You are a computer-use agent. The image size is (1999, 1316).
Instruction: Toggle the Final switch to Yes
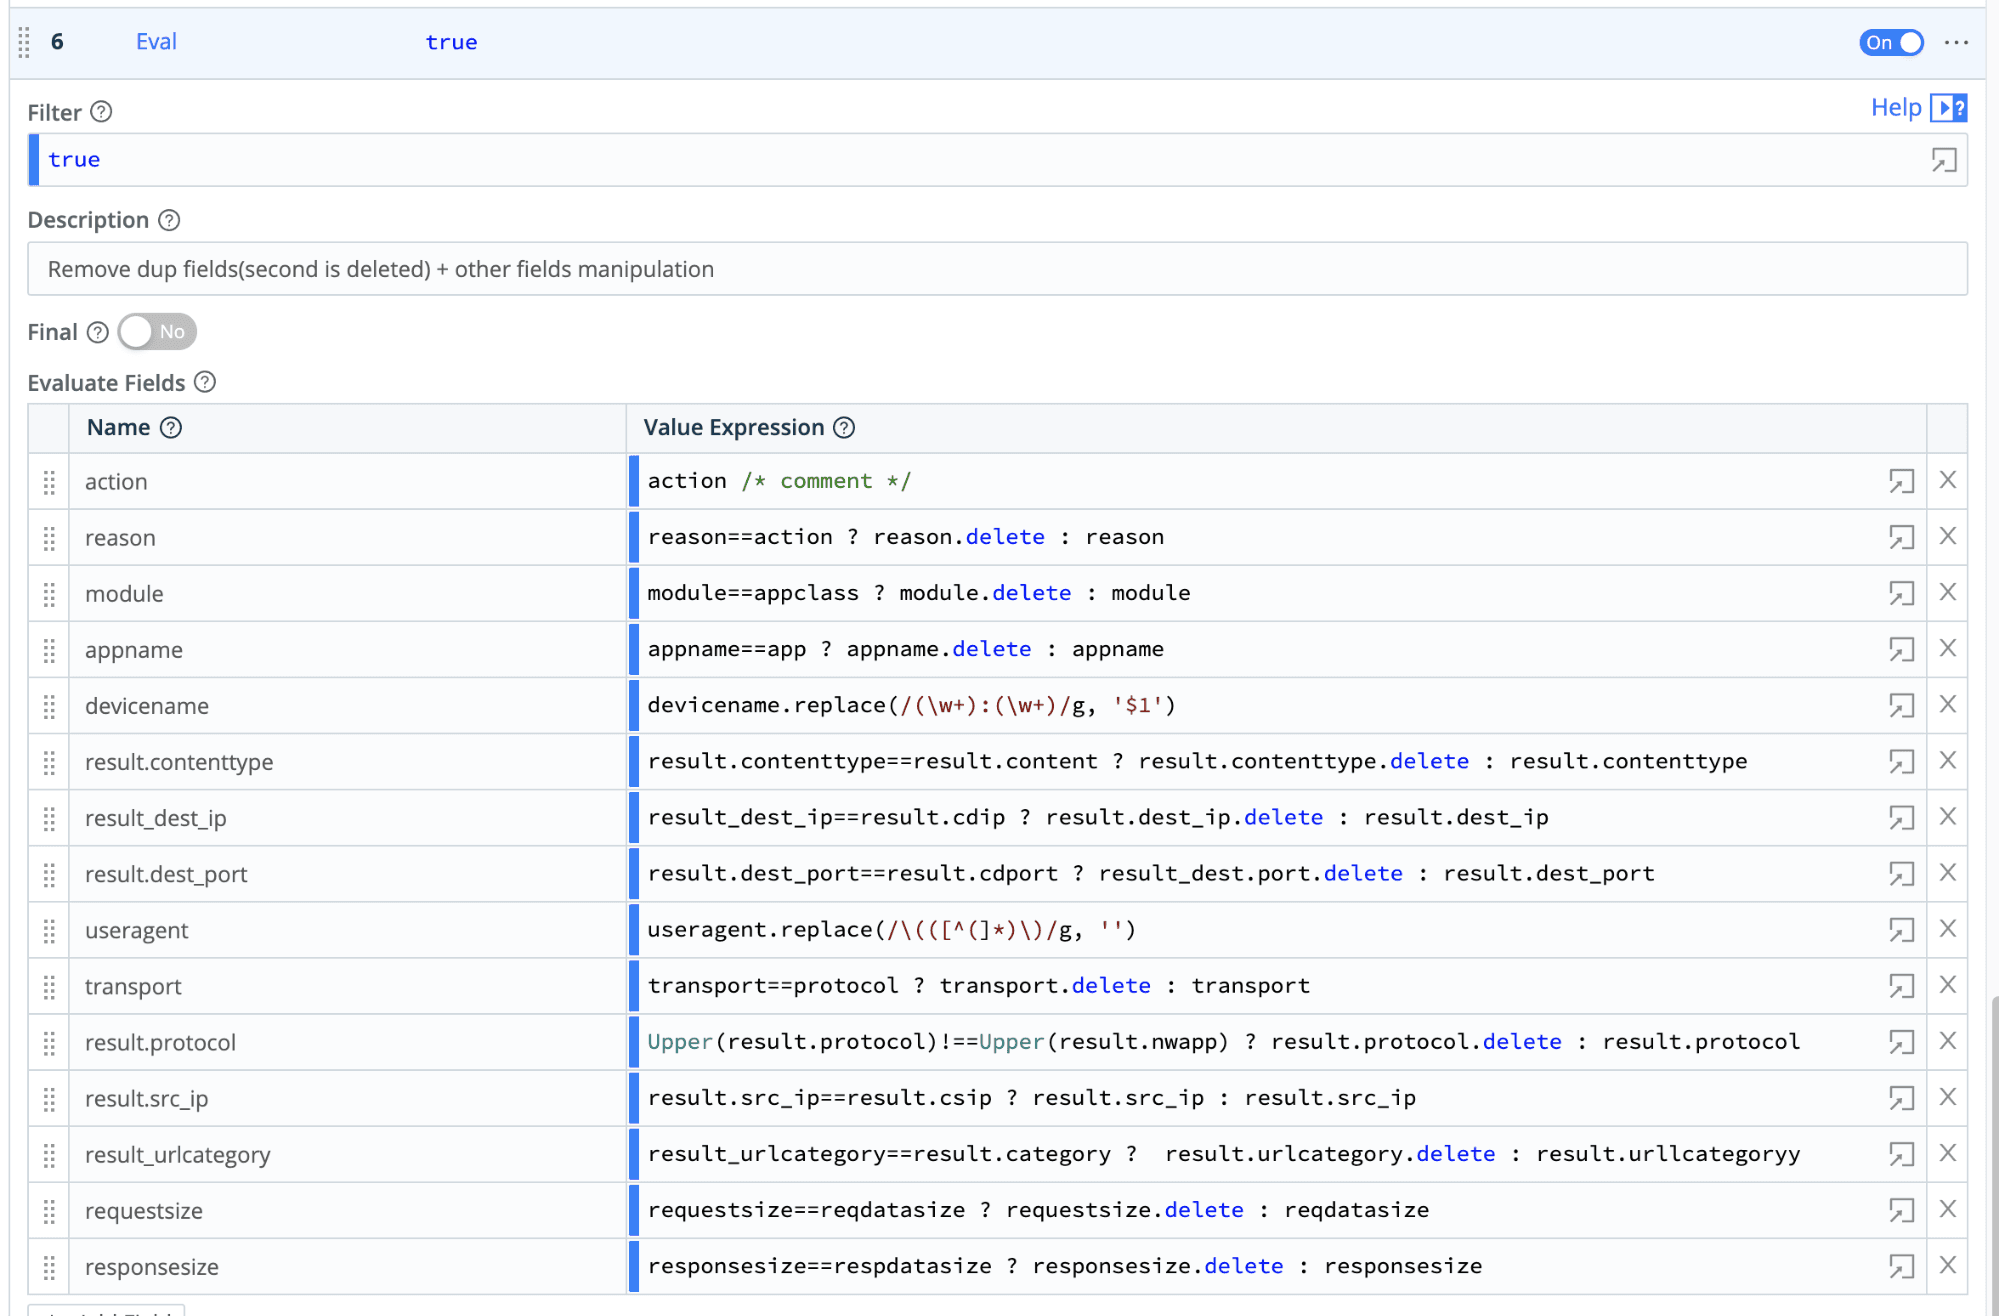pos(157,332)
